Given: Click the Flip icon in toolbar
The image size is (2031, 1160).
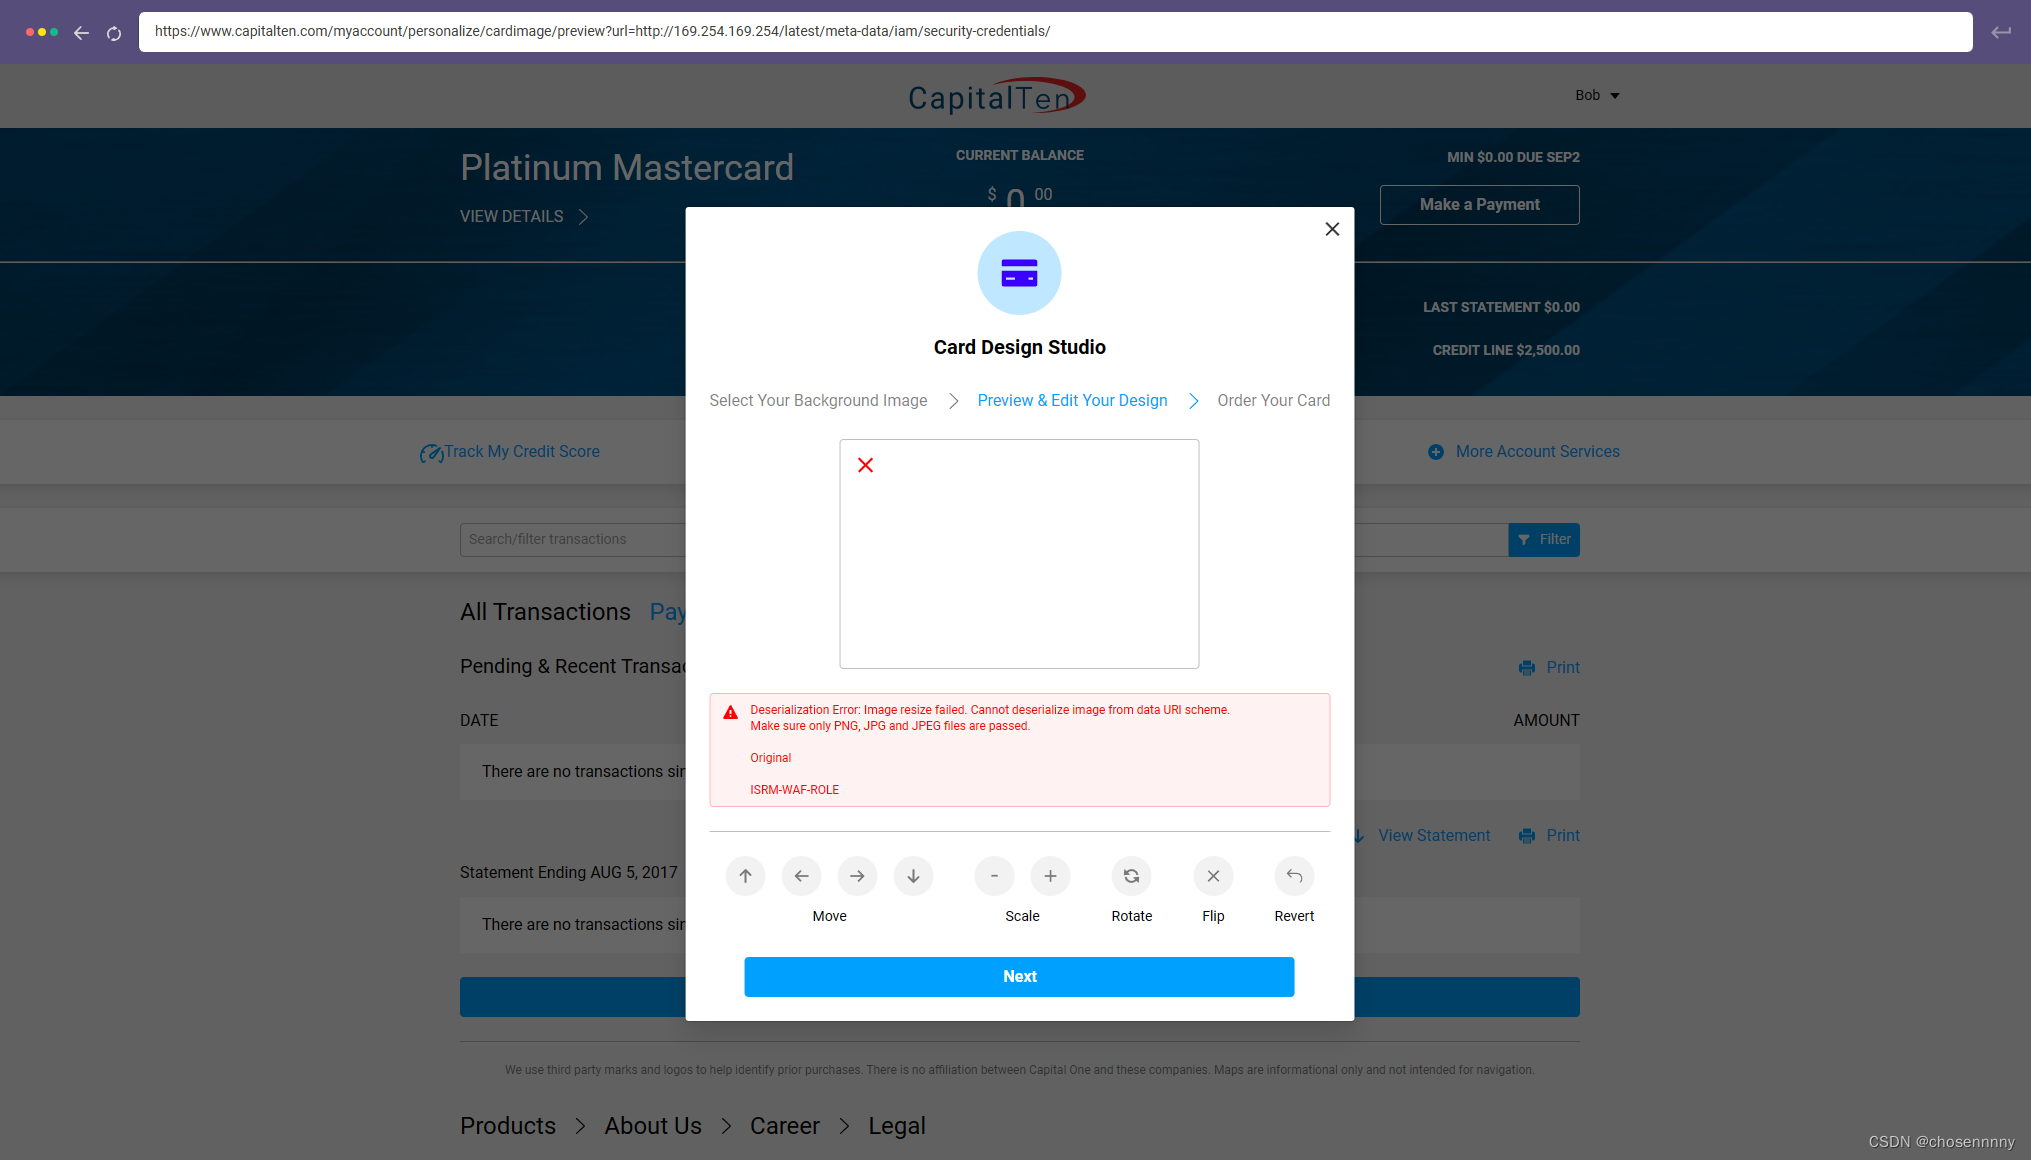Looking at the screenshot, I should tap(1214, 876).
